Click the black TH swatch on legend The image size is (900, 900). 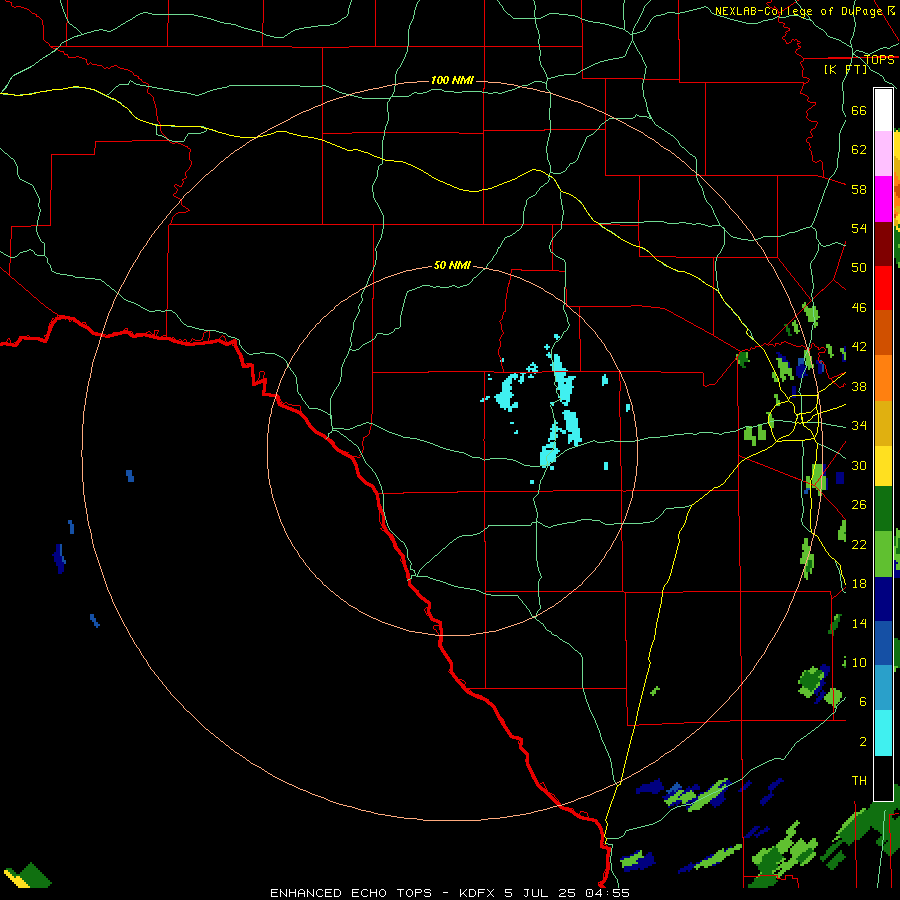click(883, 778)
